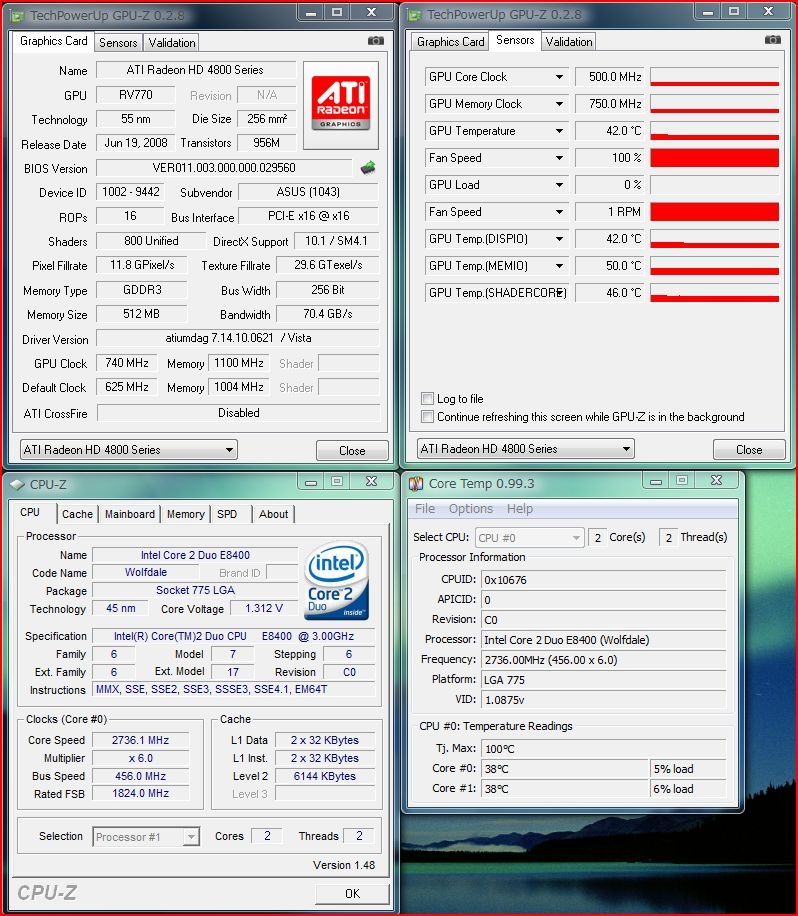Click Close button in GPU-Z Sensors window
The width and height of the screenshot is (798, 916).
point(749,450)
